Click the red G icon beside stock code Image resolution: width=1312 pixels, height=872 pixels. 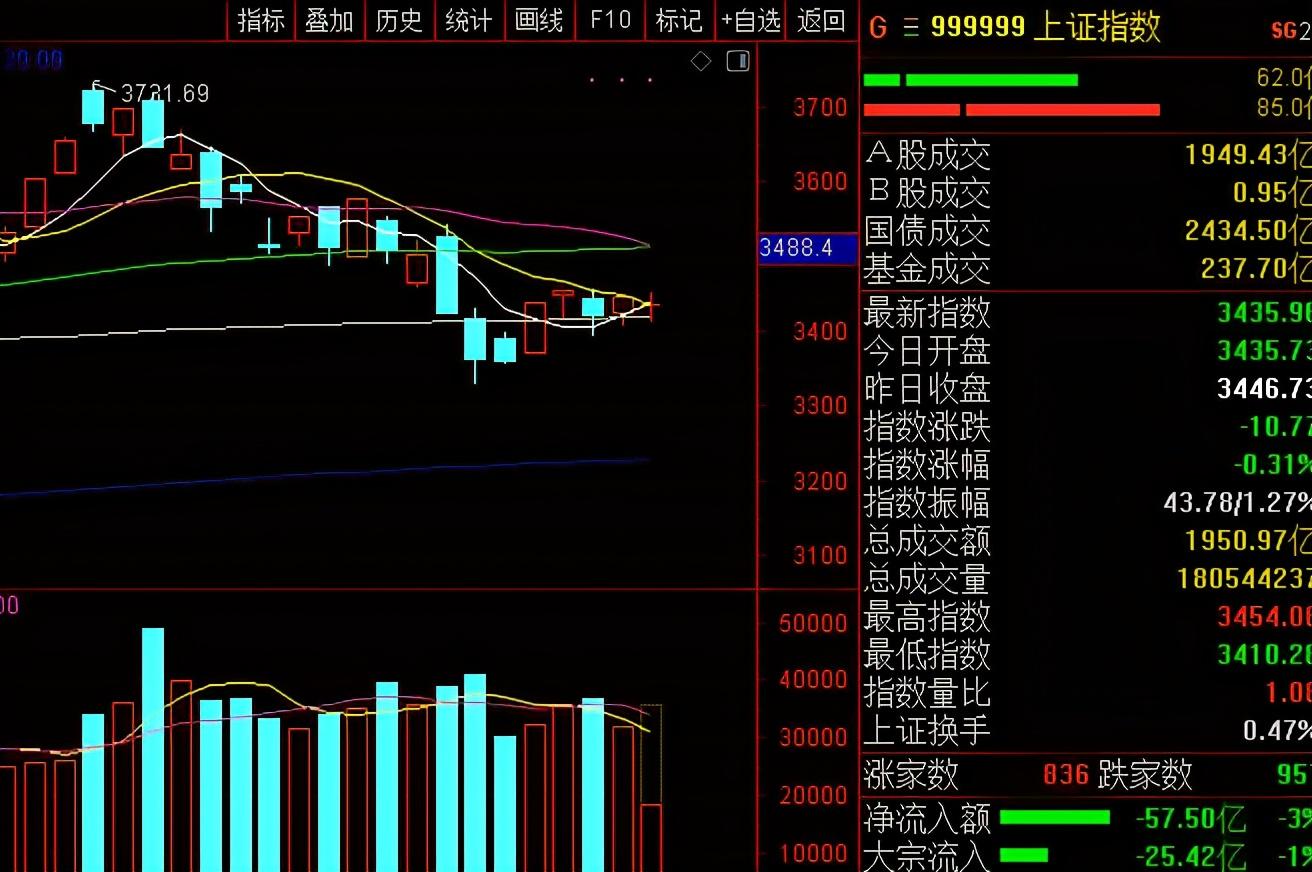[878, 27]
